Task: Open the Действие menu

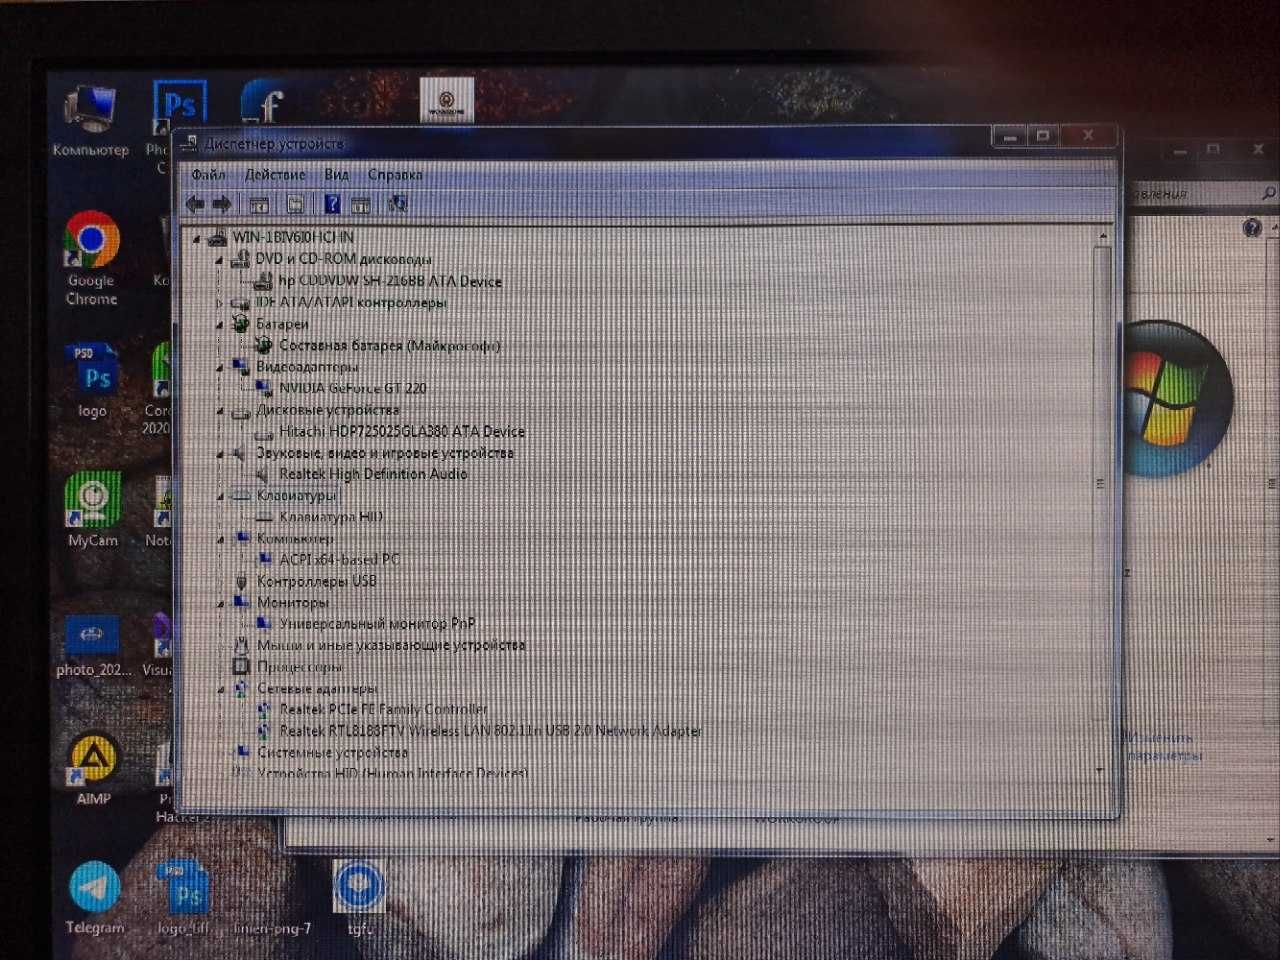Action: [x=275, y=174]
